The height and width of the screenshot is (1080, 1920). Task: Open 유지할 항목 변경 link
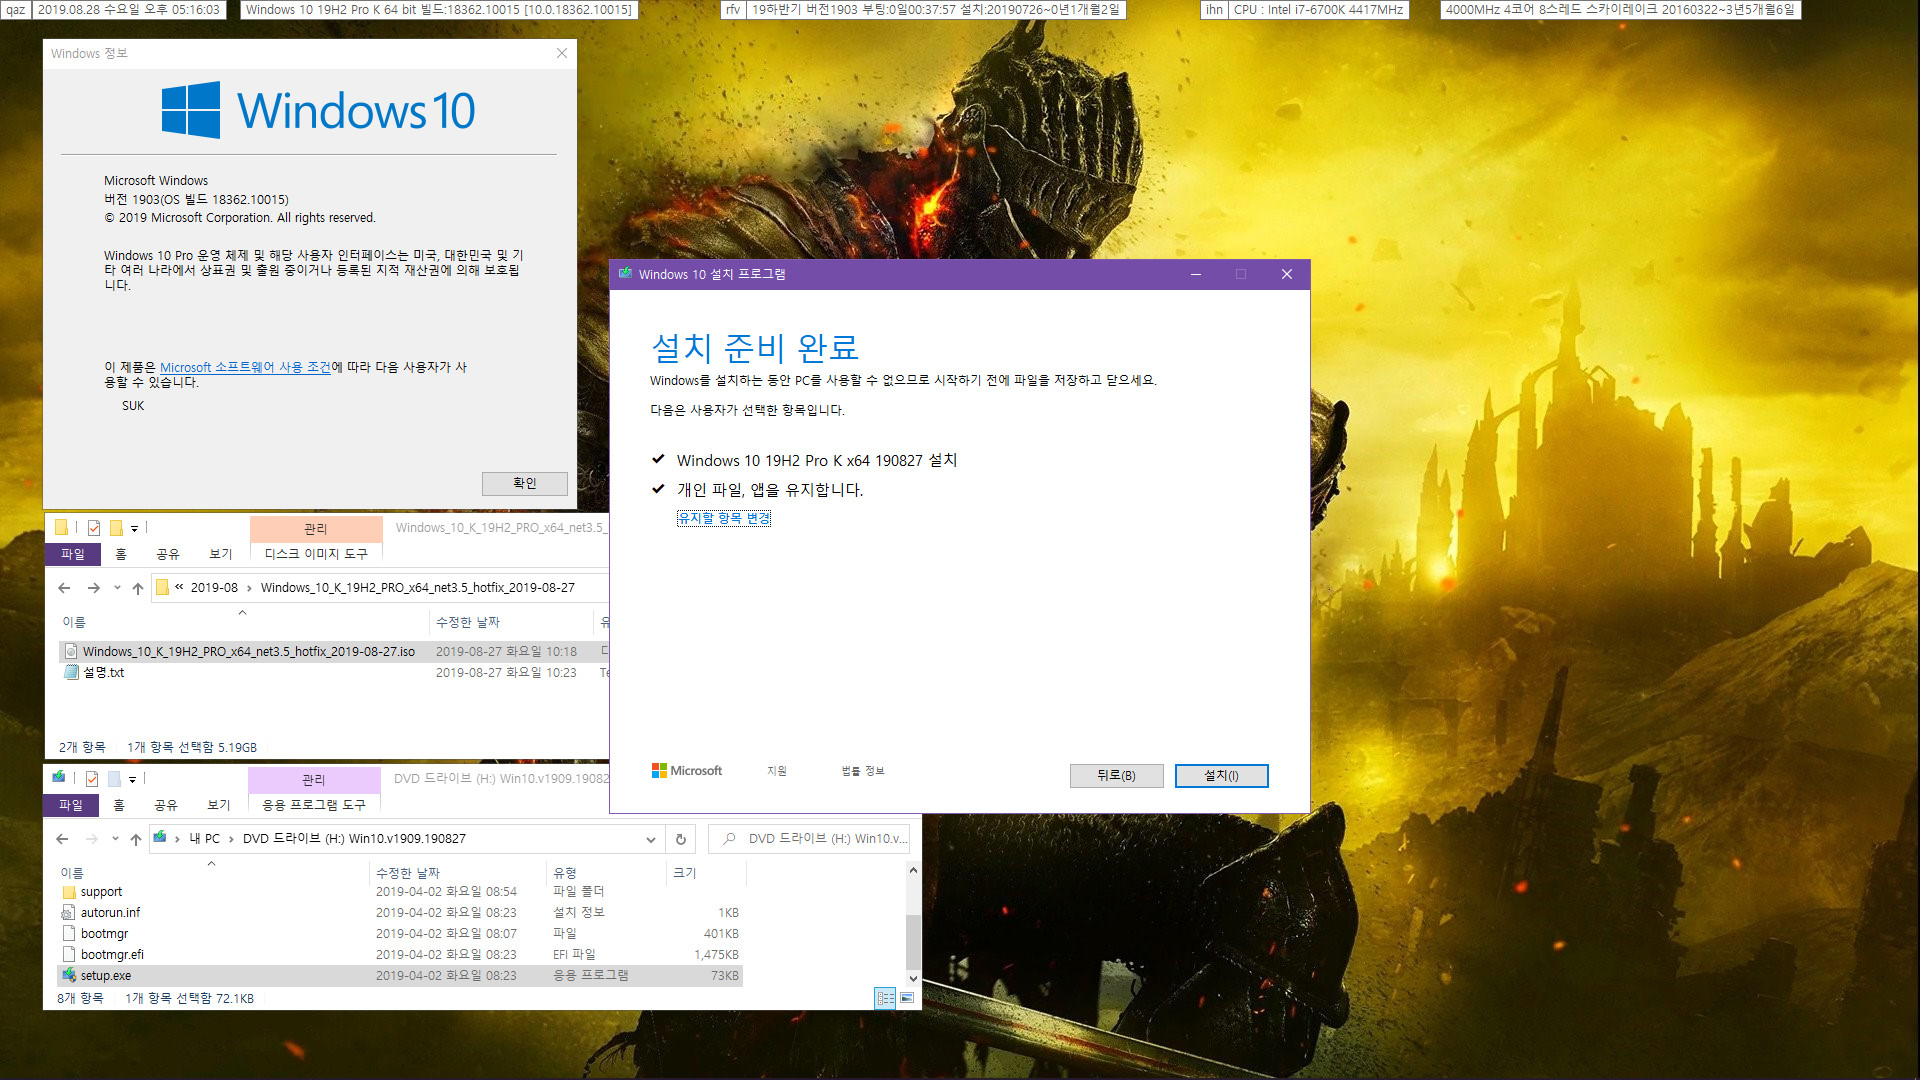723,518
